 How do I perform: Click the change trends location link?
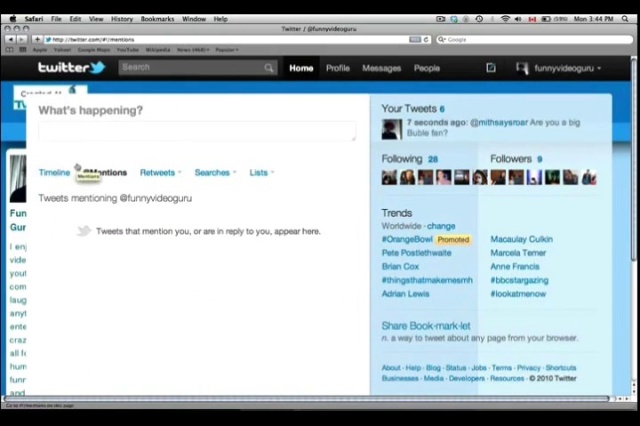point(441,226)
